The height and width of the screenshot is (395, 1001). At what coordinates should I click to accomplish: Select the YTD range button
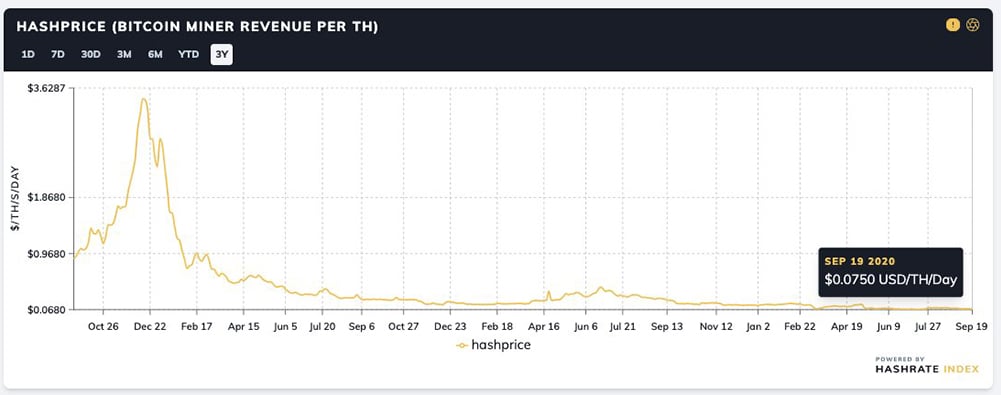point(189,54)
